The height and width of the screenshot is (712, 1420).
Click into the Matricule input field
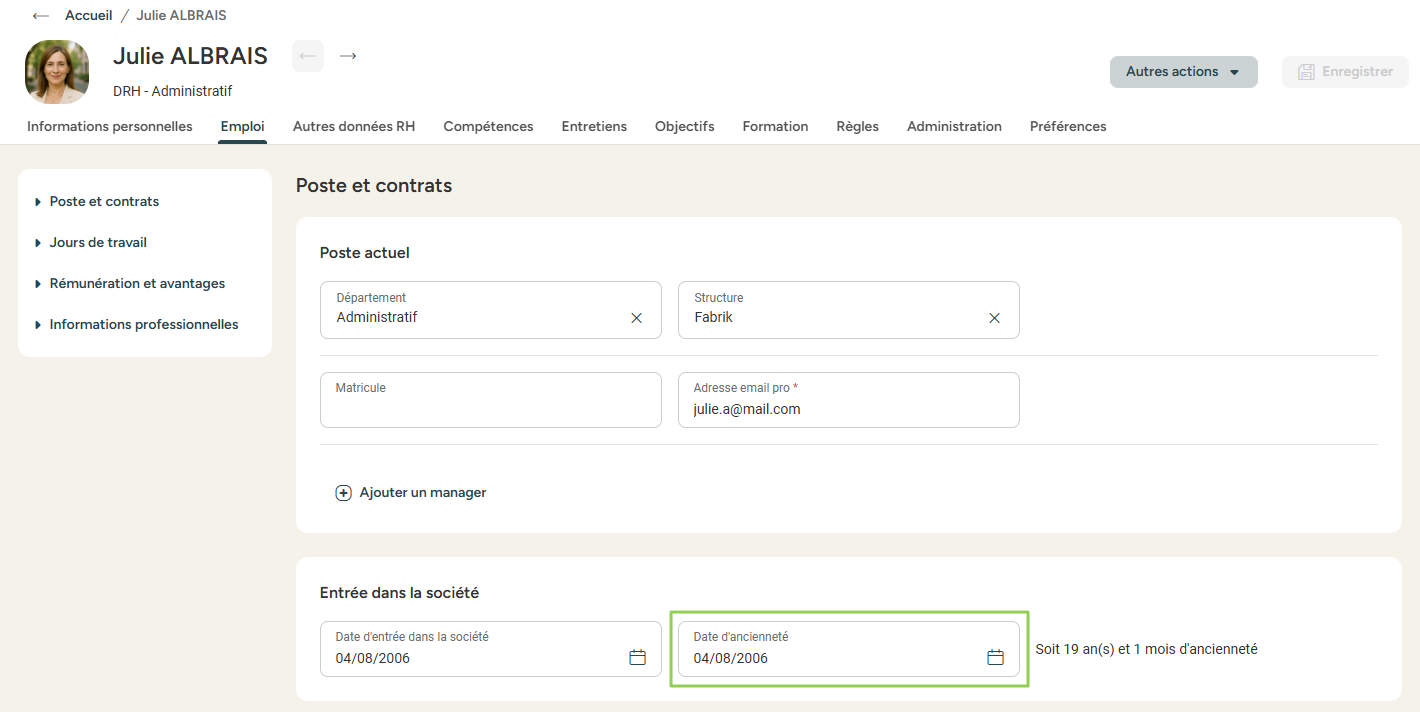pyautogui.click(x=490, y=408)
